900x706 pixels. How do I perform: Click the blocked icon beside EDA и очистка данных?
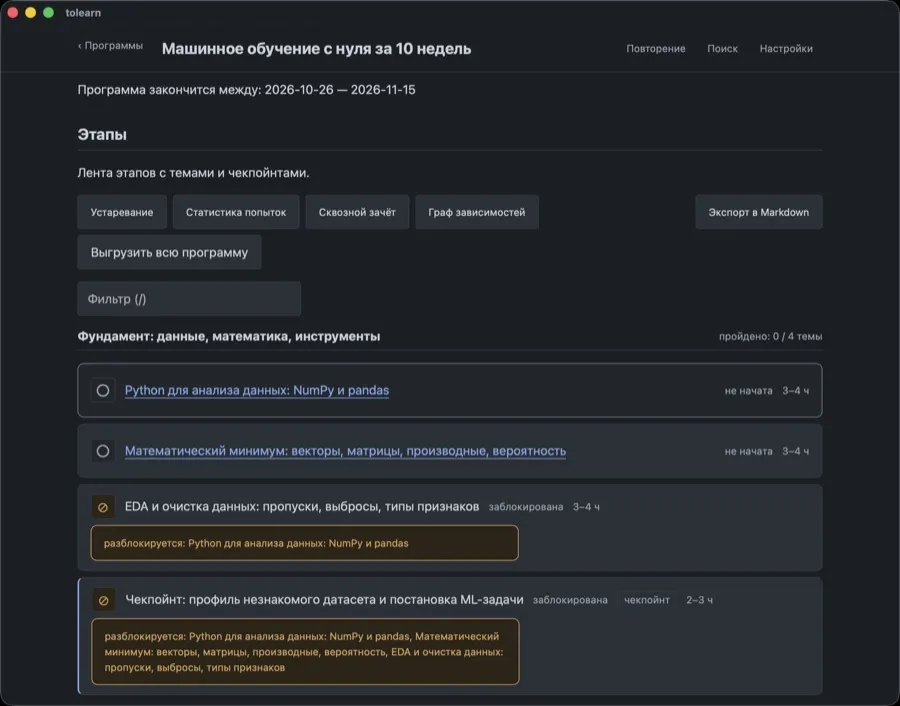coord(103,507)
